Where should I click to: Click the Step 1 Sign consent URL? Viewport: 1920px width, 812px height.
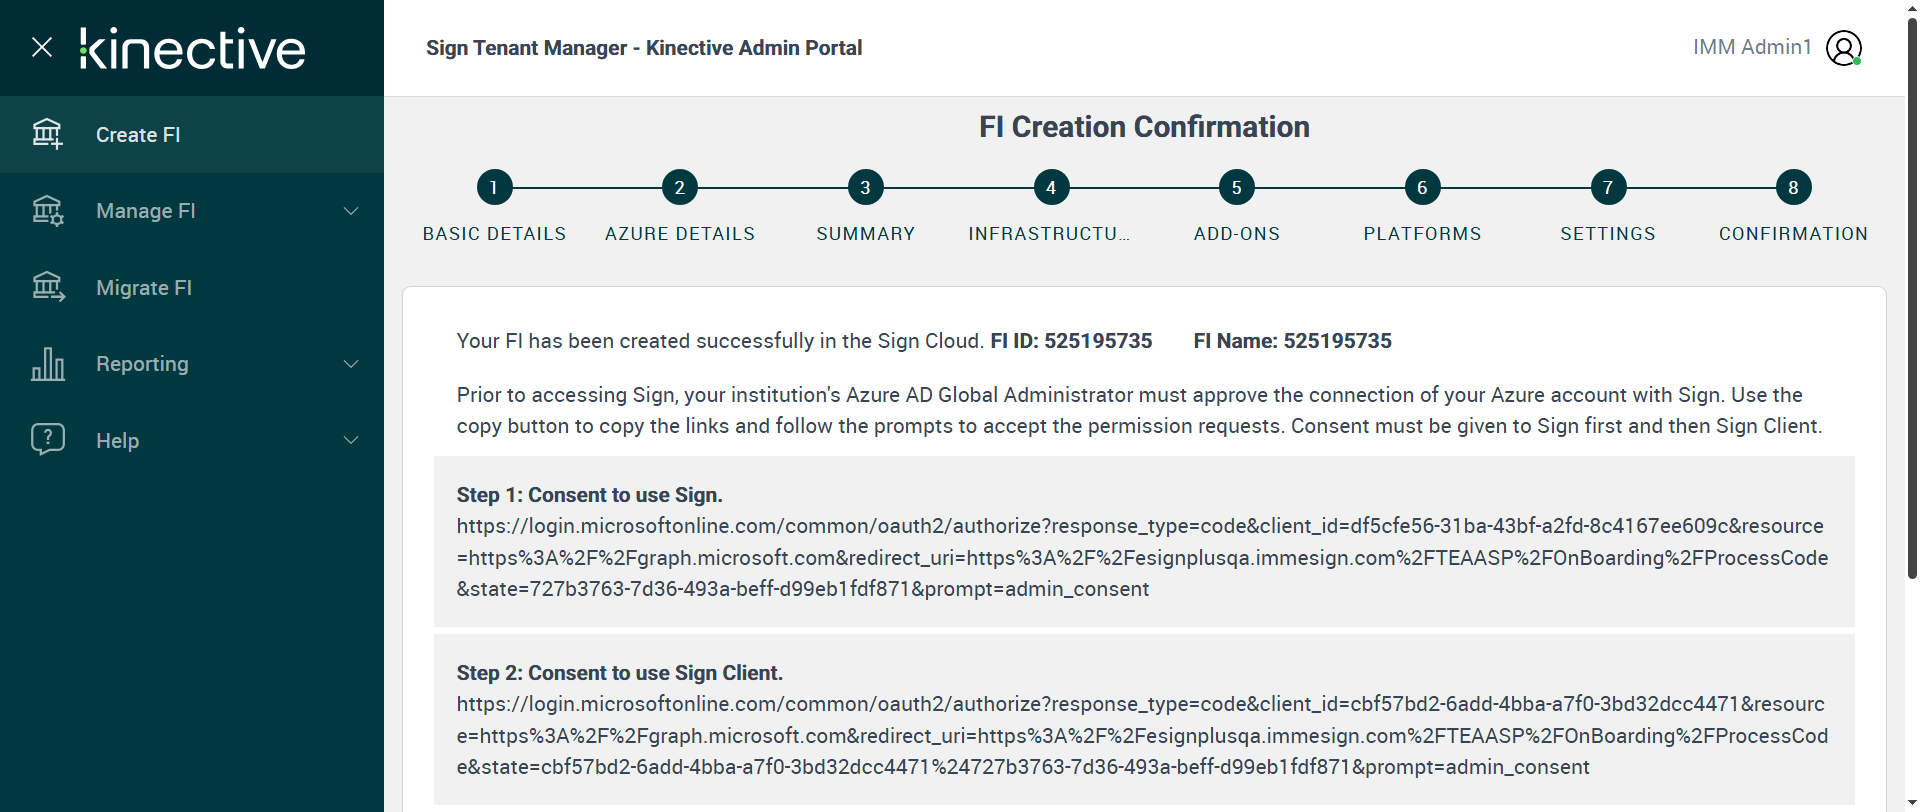coord(1142,558)
